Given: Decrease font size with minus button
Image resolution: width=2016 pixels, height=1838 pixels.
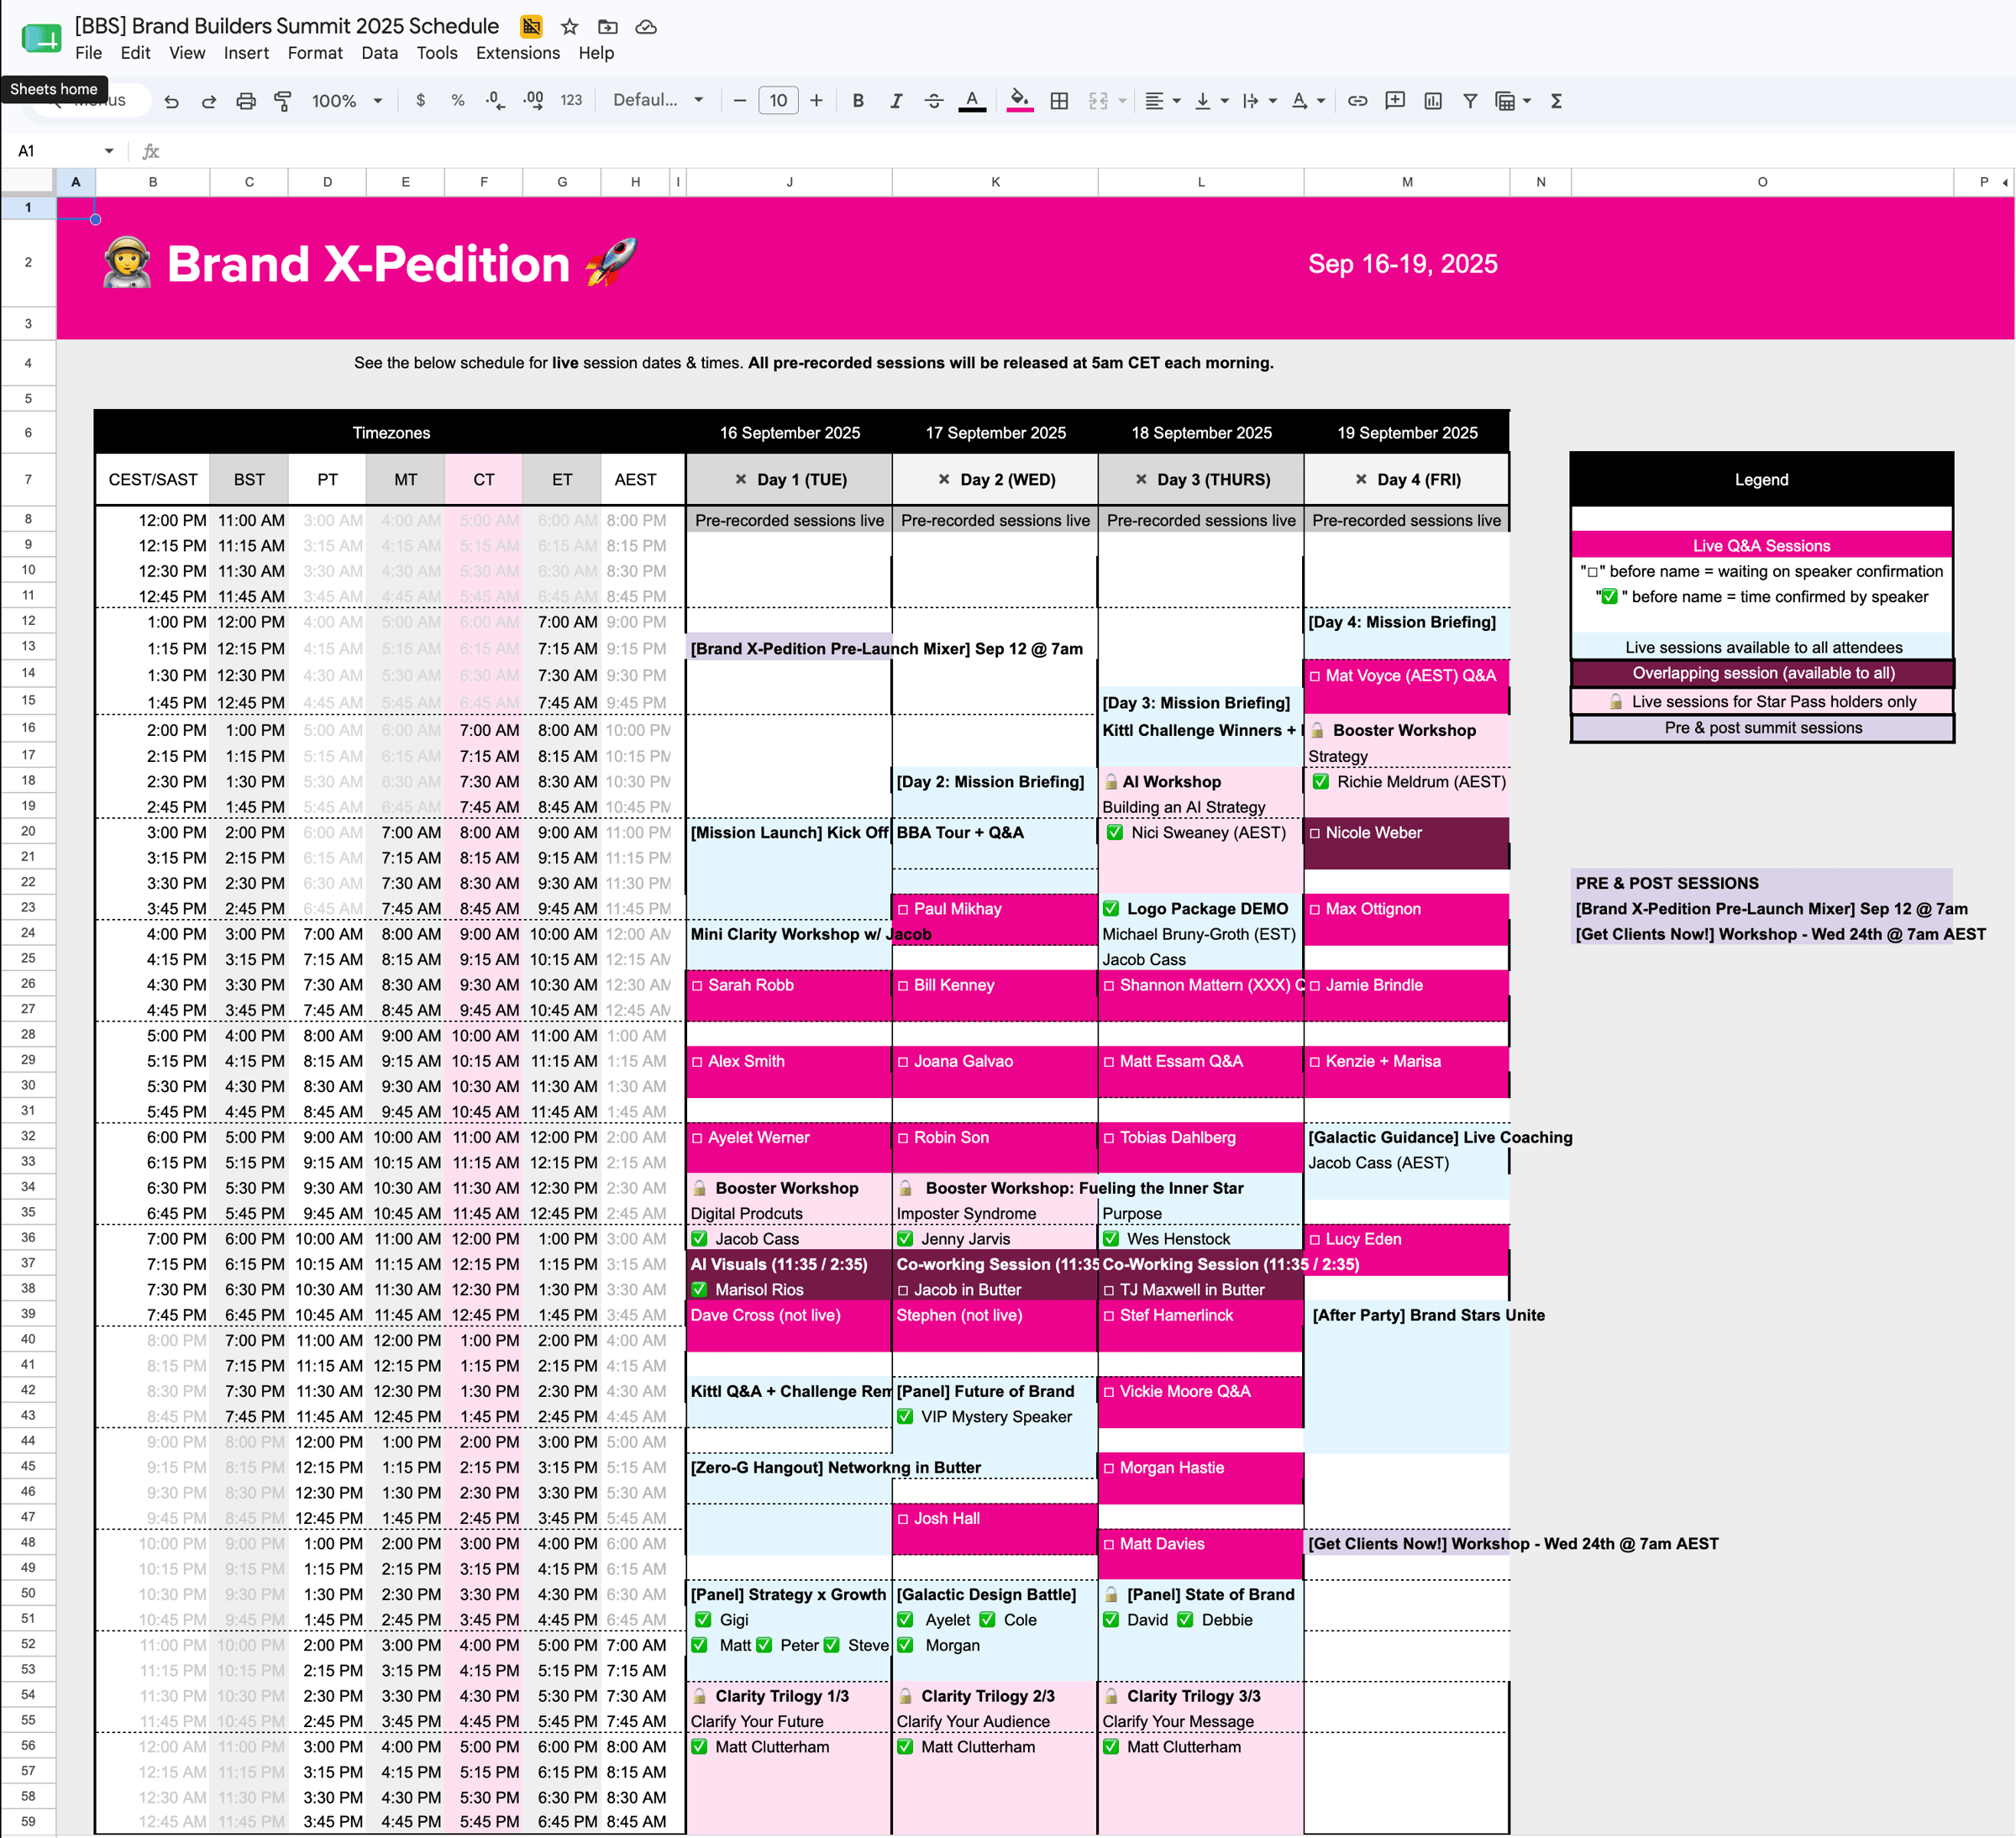Looking at the screenshot, I should 740,101.
